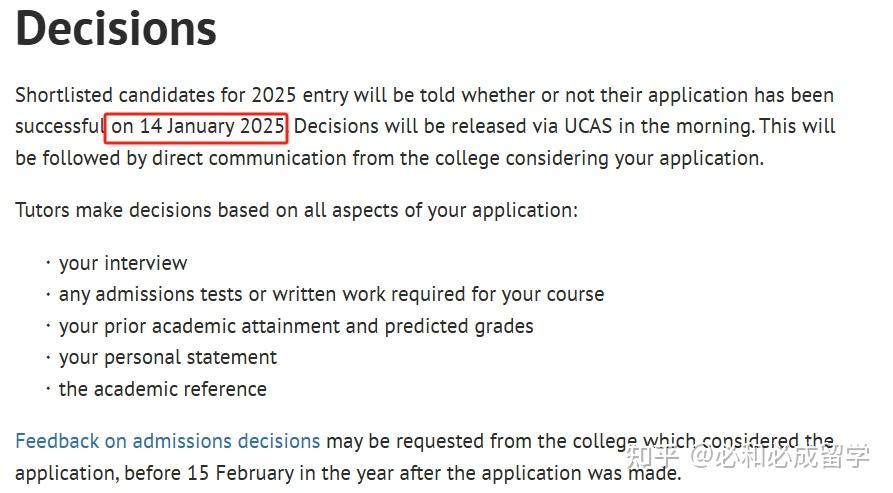Click the bullet dot before 'your interview'
Screen dimensions: 893x493
click(x=47, y=264)
